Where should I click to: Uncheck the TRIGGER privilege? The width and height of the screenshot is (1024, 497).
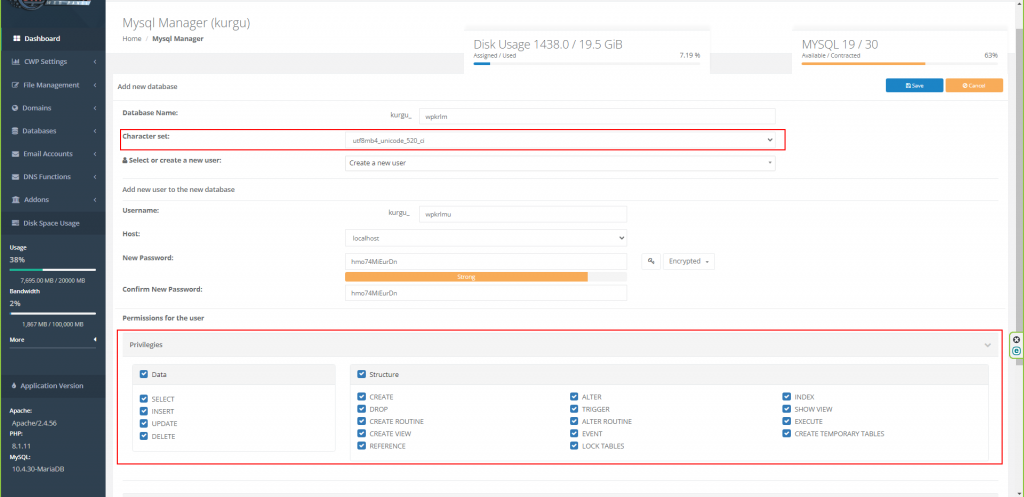(574, 409)
